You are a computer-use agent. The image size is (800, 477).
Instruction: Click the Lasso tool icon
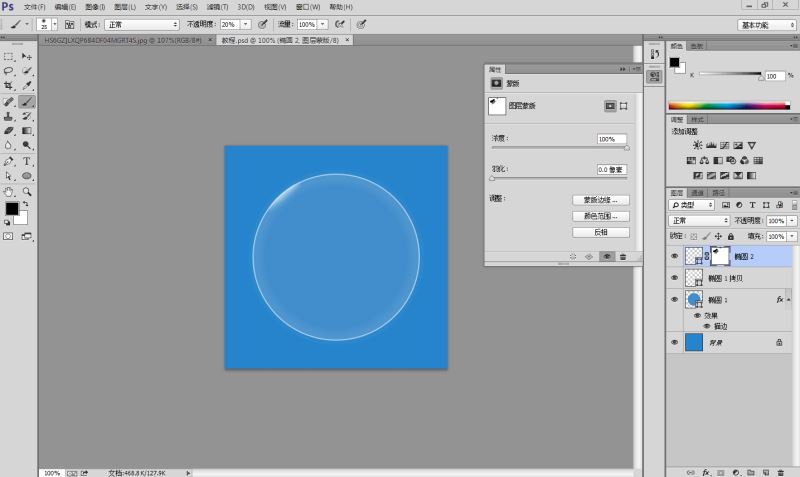tap(9, 71)
